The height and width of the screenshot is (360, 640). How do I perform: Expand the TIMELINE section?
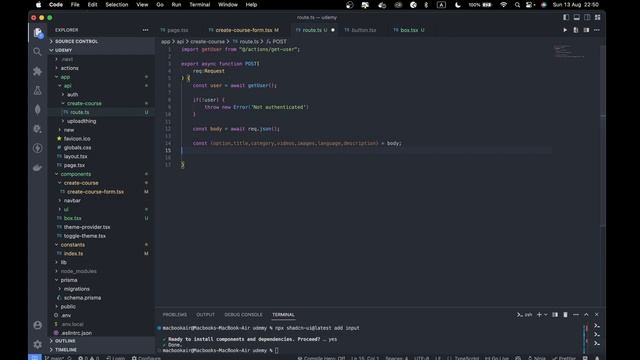tap(101, 350)
